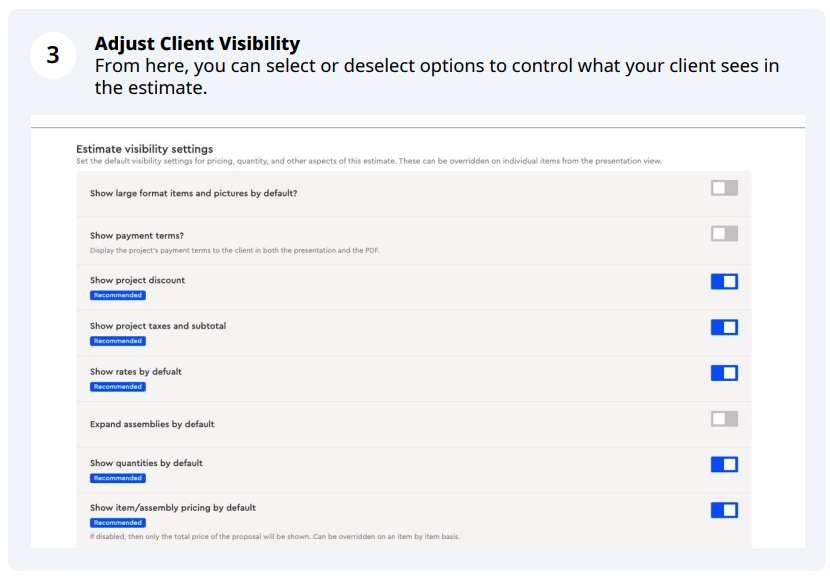Click Recommended badge under item/assembly pricing

click(118, 523)
